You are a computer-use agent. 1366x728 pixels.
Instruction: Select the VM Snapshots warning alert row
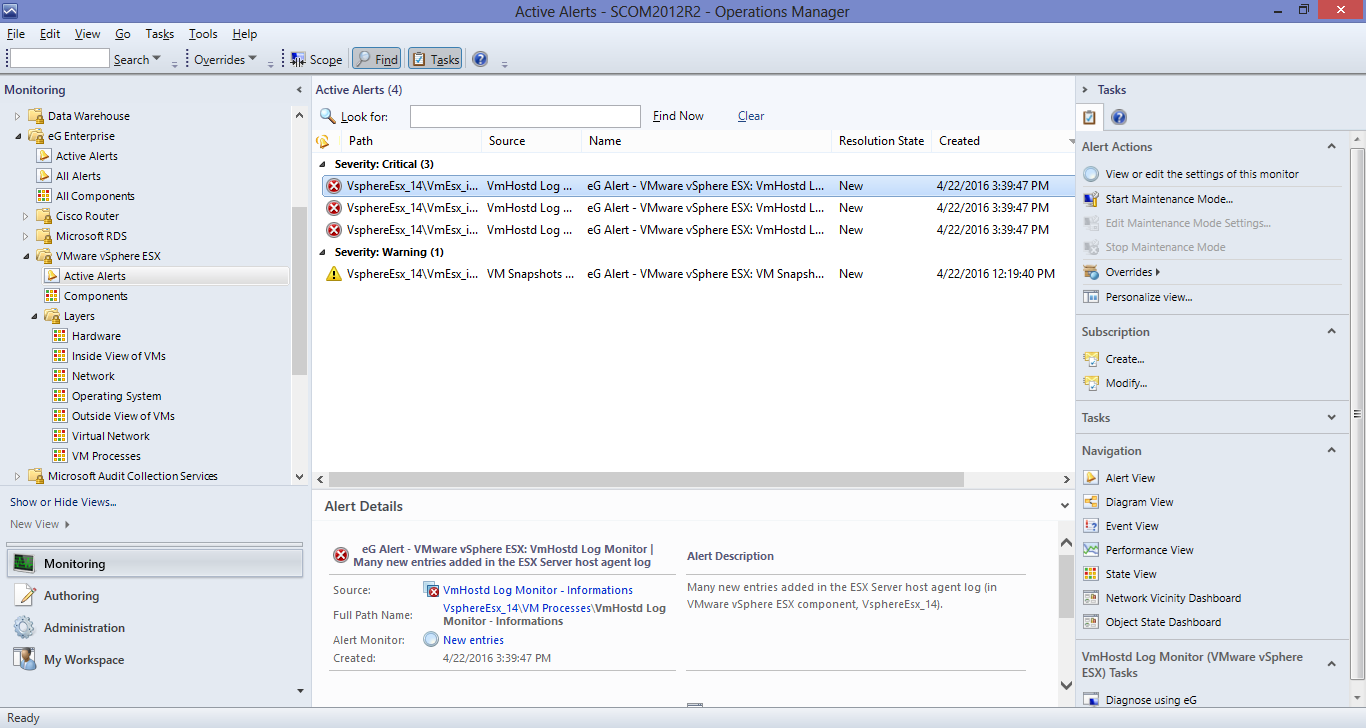697,274
